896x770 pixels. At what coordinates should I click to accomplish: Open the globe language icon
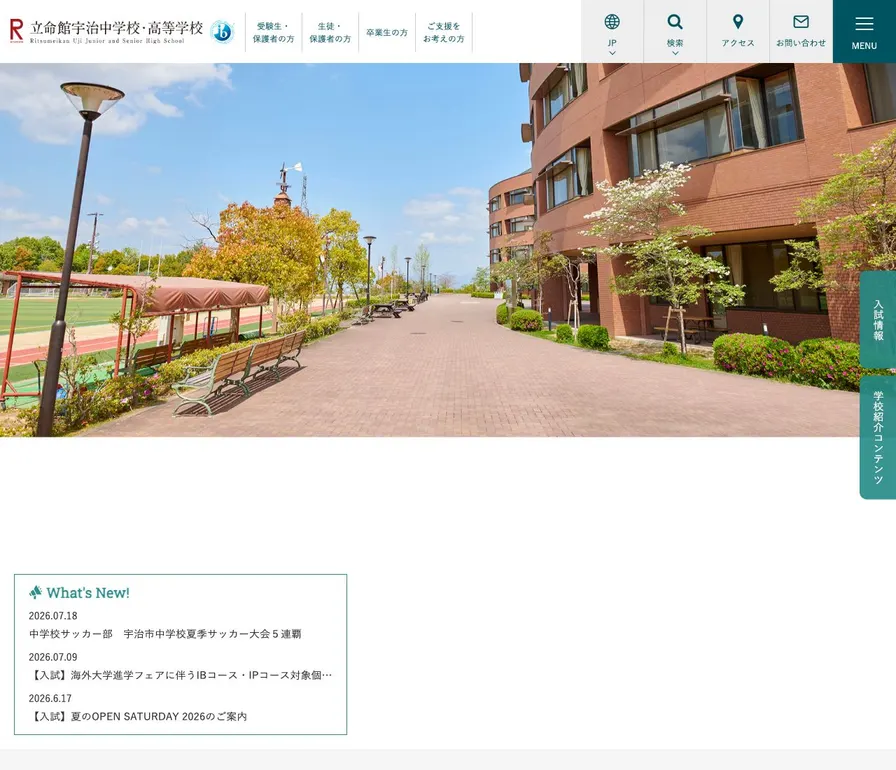tap(612, 22)
